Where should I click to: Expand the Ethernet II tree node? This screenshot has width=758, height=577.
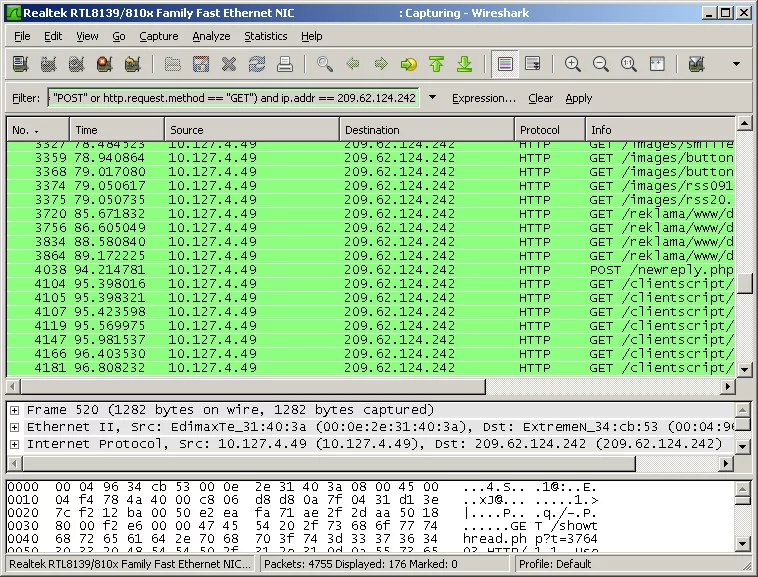pos(15,427)
